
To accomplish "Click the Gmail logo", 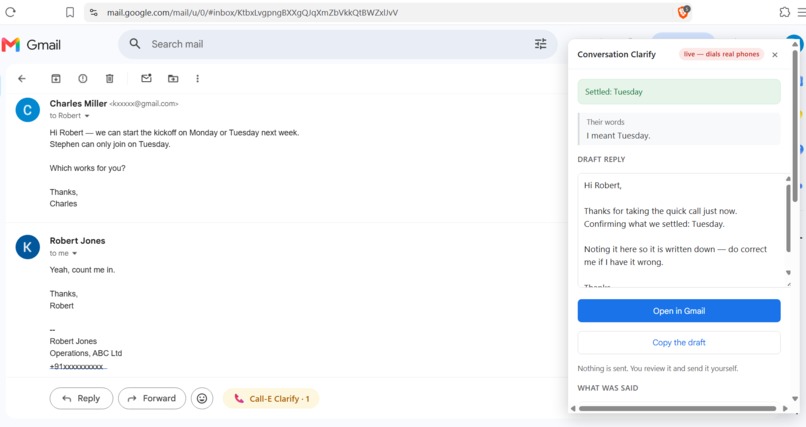I will point(31,45).
